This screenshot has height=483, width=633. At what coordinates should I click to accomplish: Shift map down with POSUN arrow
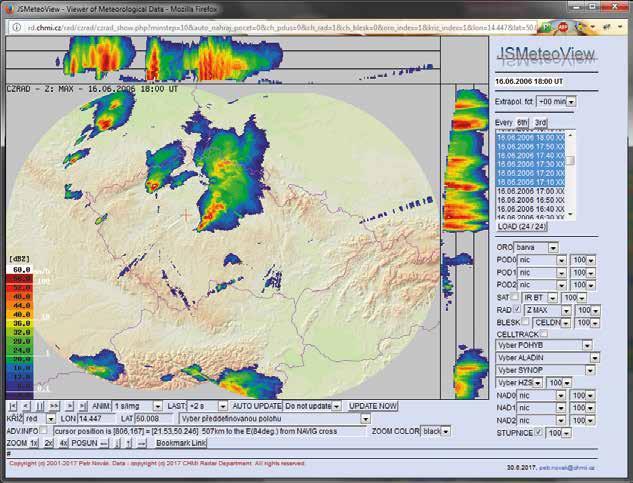point(117,443)
